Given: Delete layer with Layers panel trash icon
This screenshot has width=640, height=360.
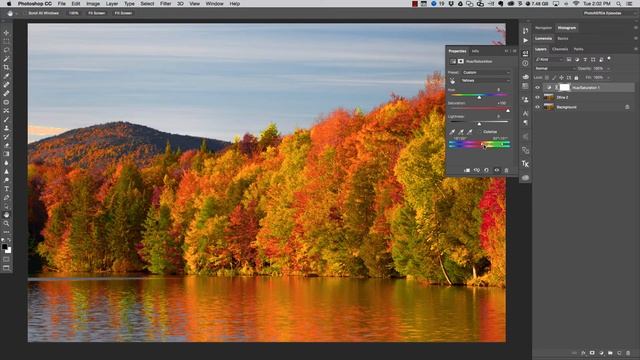Looking at the screenshot, I should tap(628, 353).
